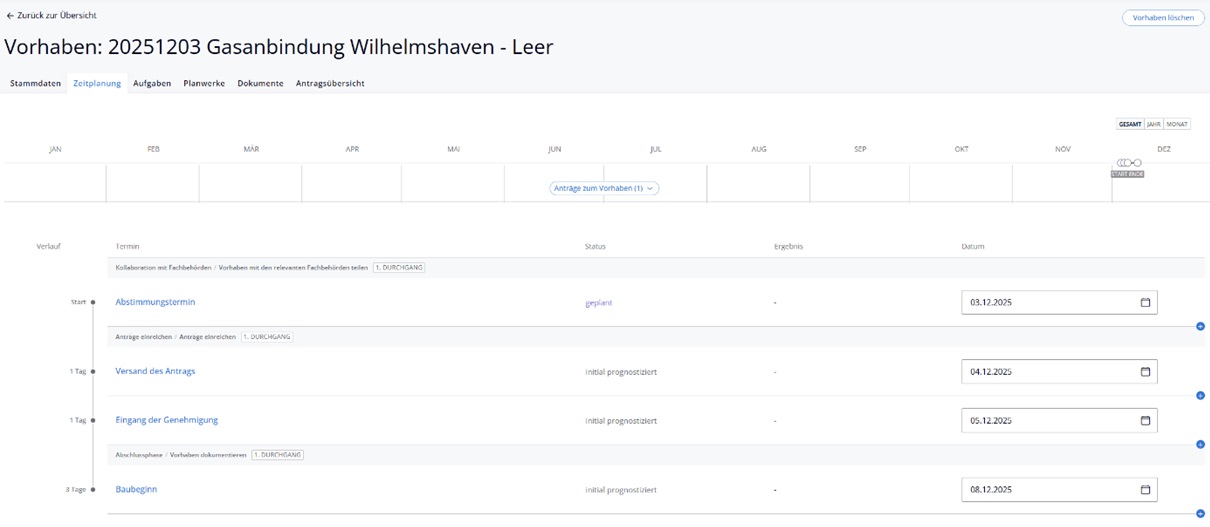The width and height of the screenshot is (1210, 527).
Task: Click plus icon below Abstimmungstermin row
Action: click(1200, 327)
